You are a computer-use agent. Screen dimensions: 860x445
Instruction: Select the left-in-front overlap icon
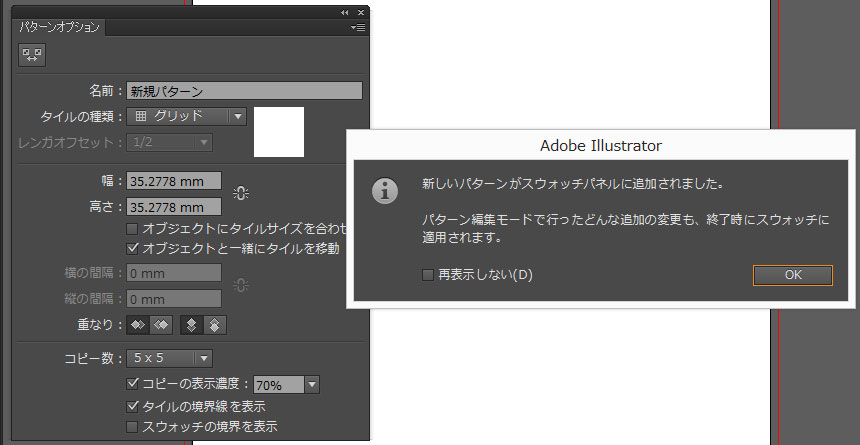pyautogui.click(x=139, y=325)
